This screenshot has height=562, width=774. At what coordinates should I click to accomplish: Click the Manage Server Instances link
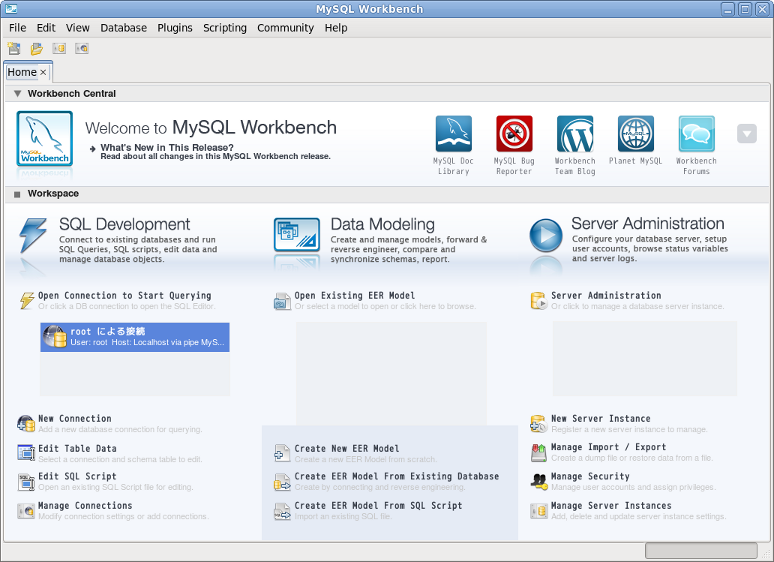(611, 506)
